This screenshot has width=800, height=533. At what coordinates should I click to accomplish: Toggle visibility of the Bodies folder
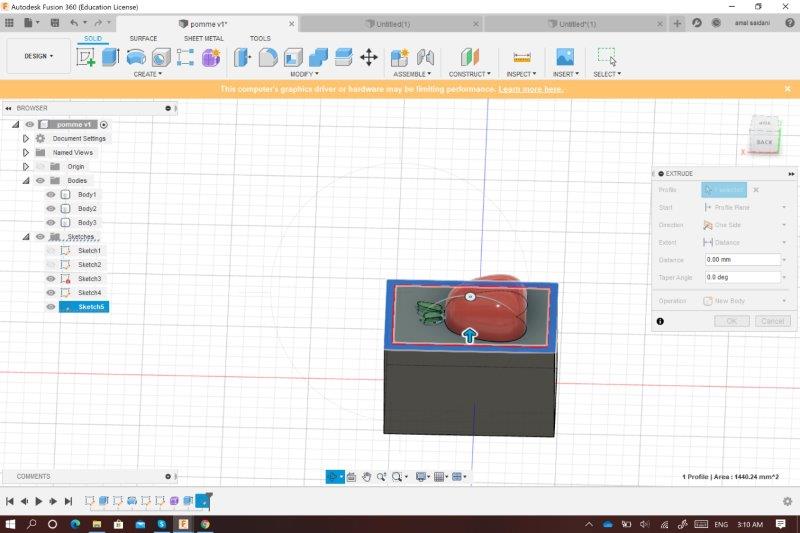40,181
